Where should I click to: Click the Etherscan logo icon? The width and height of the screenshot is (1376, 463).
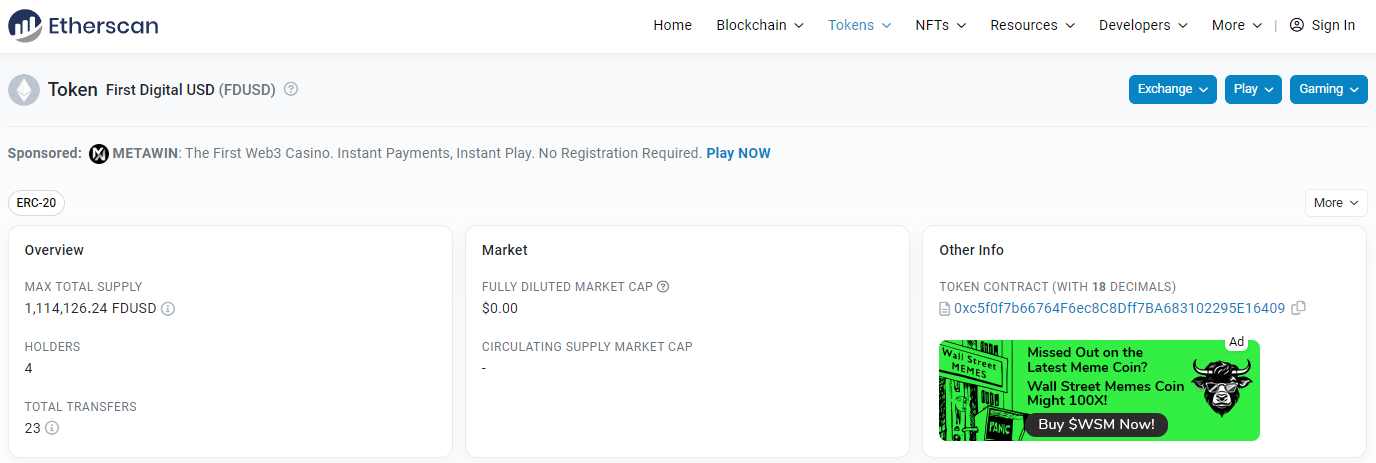[x=25, y=25]
